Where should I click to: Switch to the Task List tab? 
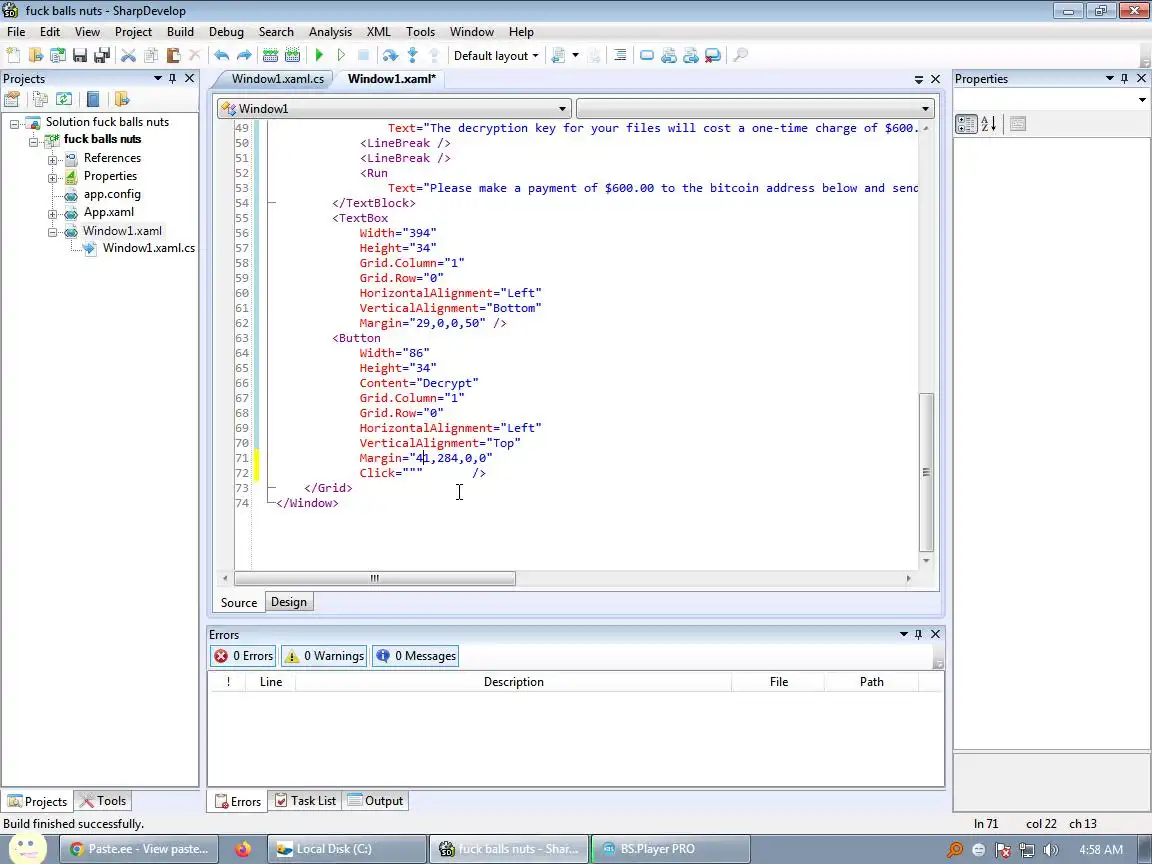pyautogui.click(x=306, y=801)
